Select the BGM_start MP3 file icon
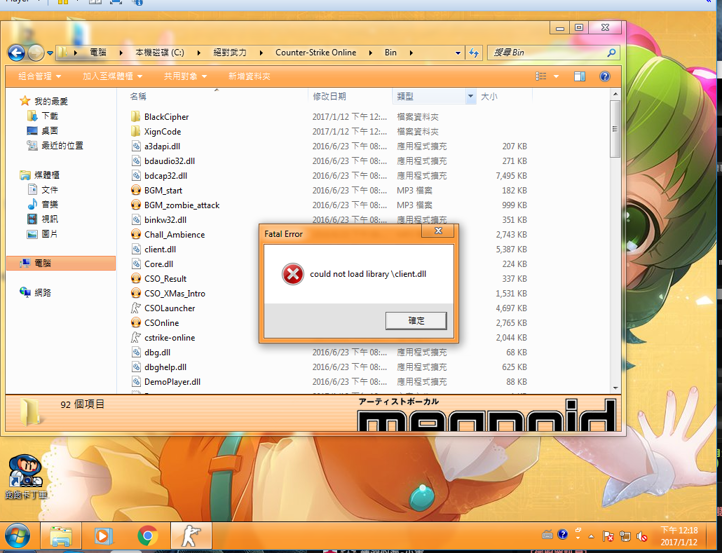722x553 pixels. pyautogui.click(x=135, y=190)
